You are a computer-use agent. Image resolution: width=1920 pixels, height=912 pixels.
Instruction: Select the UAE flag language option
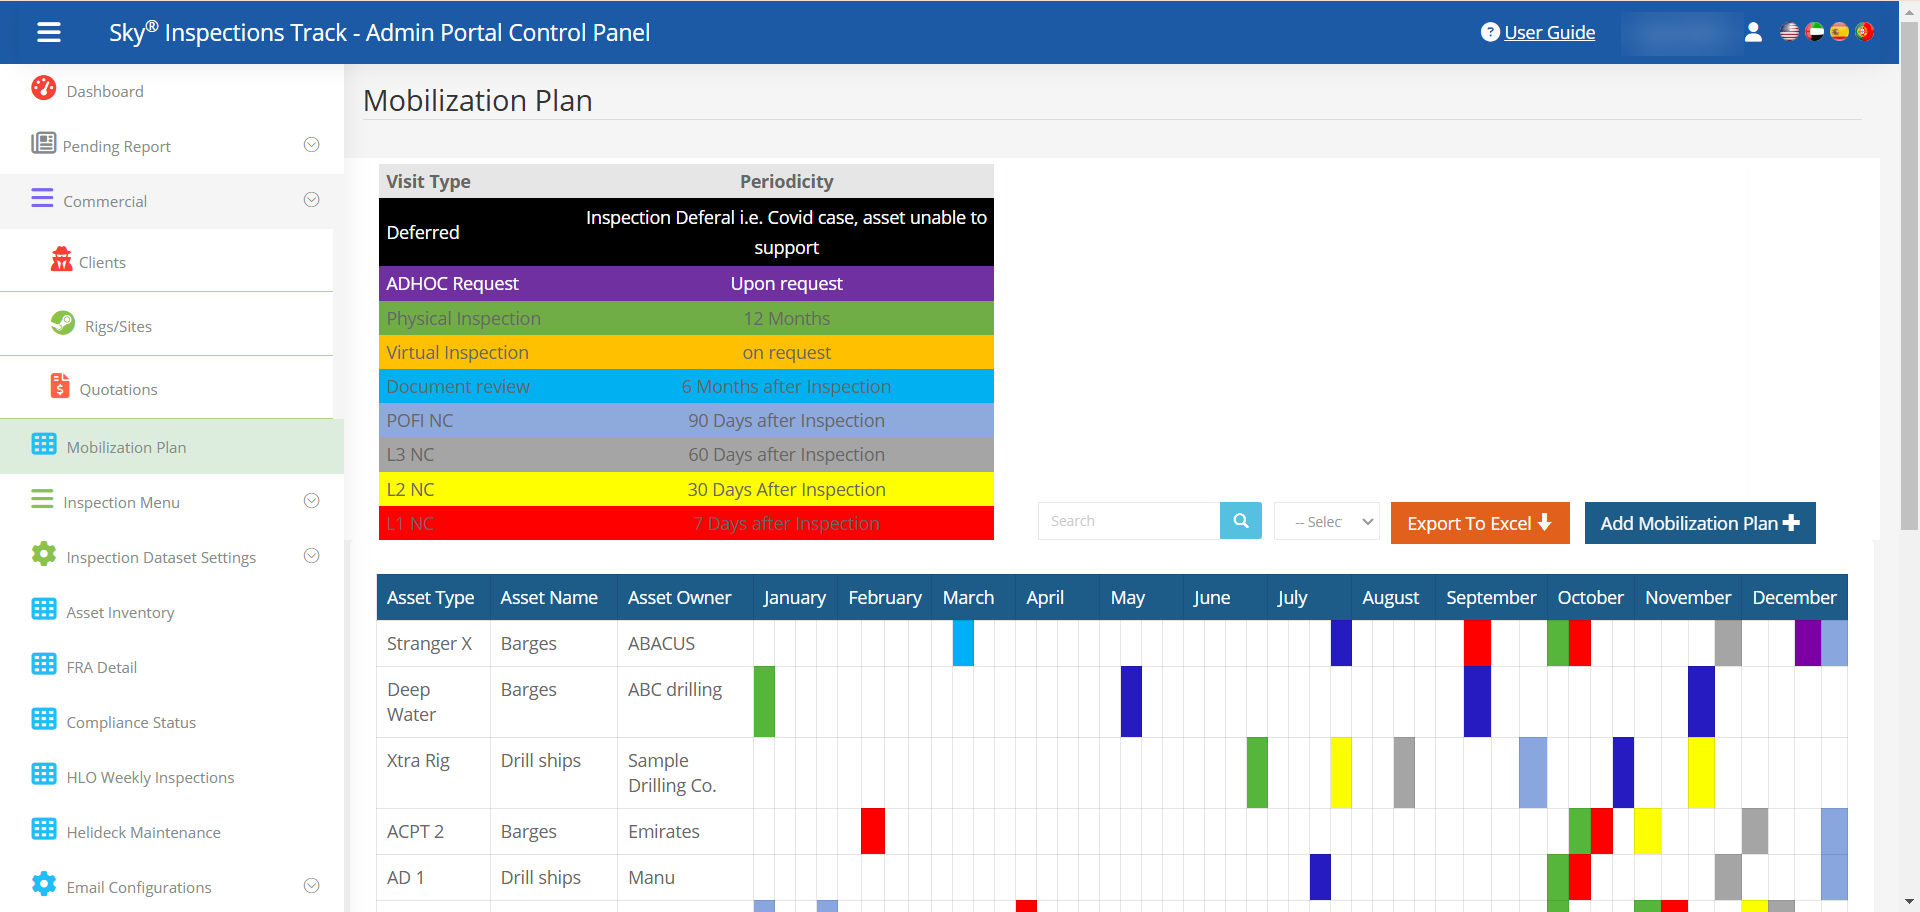click(1815, 32)
